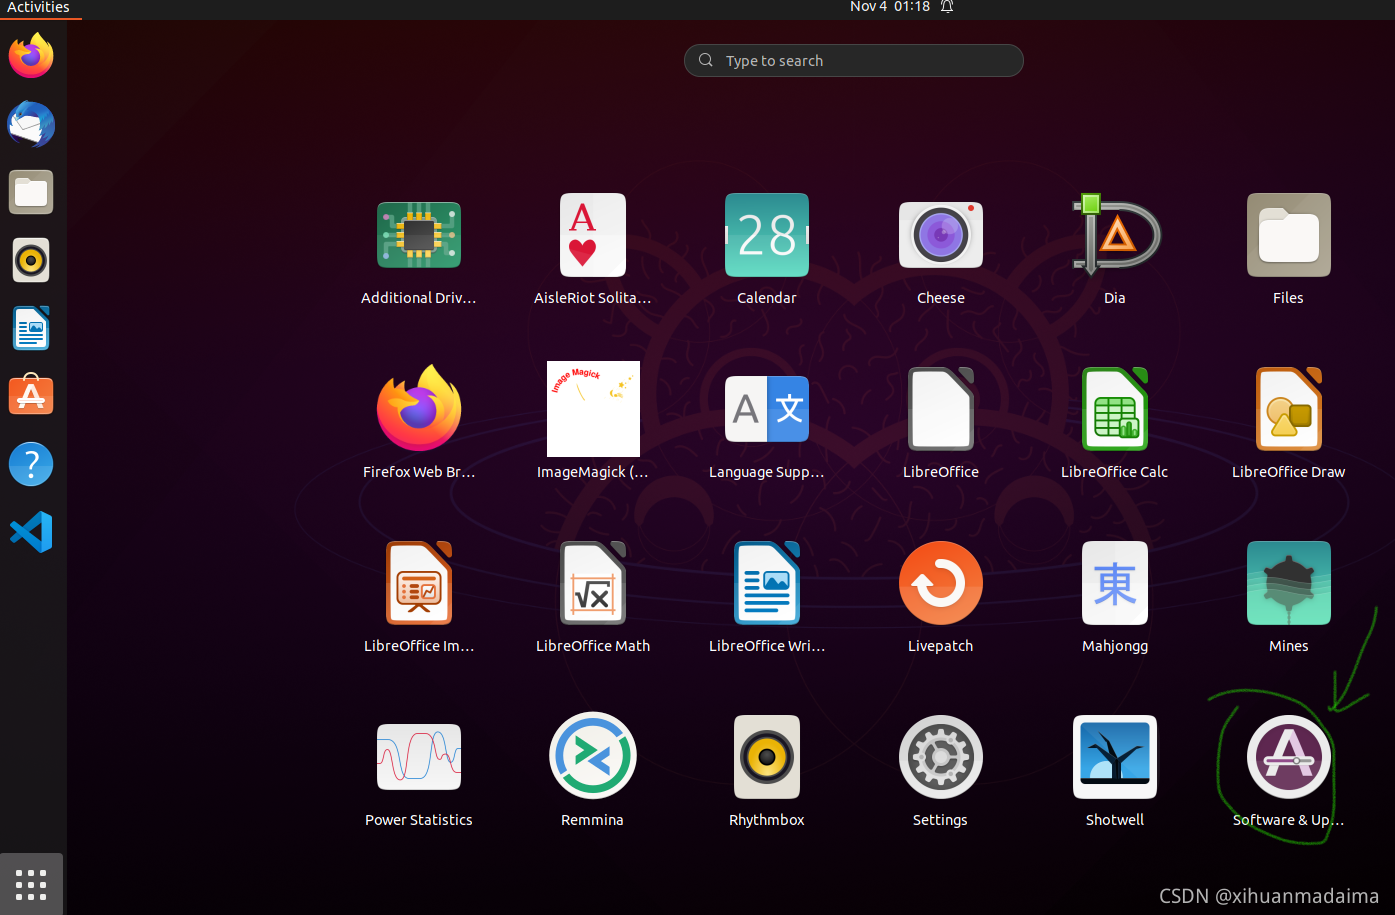Click the Type to search field
The image size is (1395, 915).
(x=854, y=60)
